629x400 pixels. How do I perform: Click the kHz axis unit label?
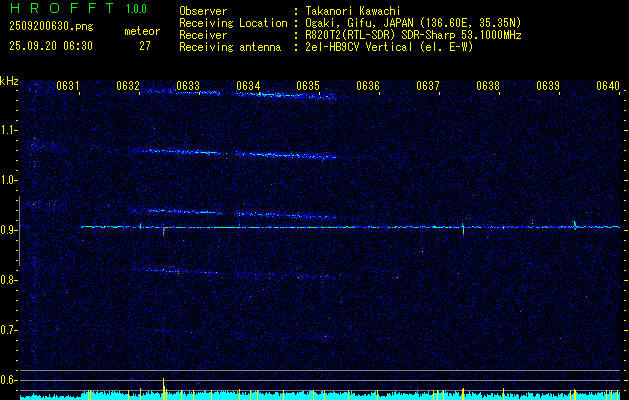9,81
